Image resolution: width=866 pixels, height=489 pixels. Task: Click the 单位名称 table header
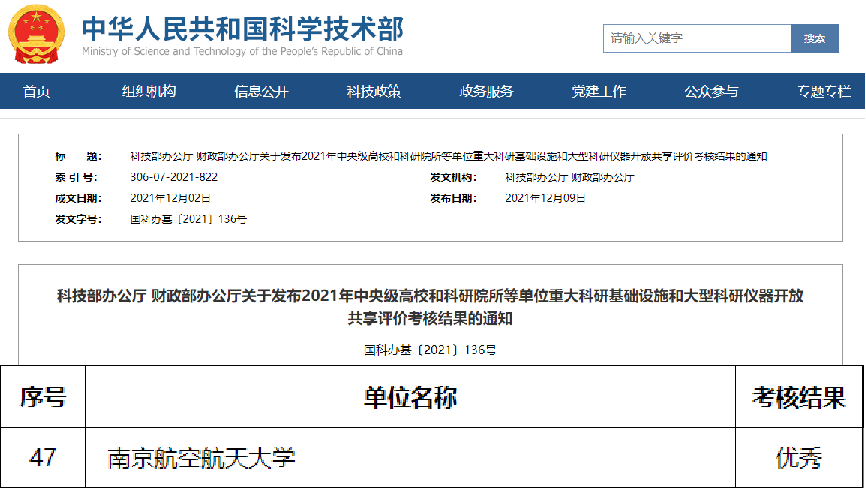pyautogui.click(x=410, y=397)
